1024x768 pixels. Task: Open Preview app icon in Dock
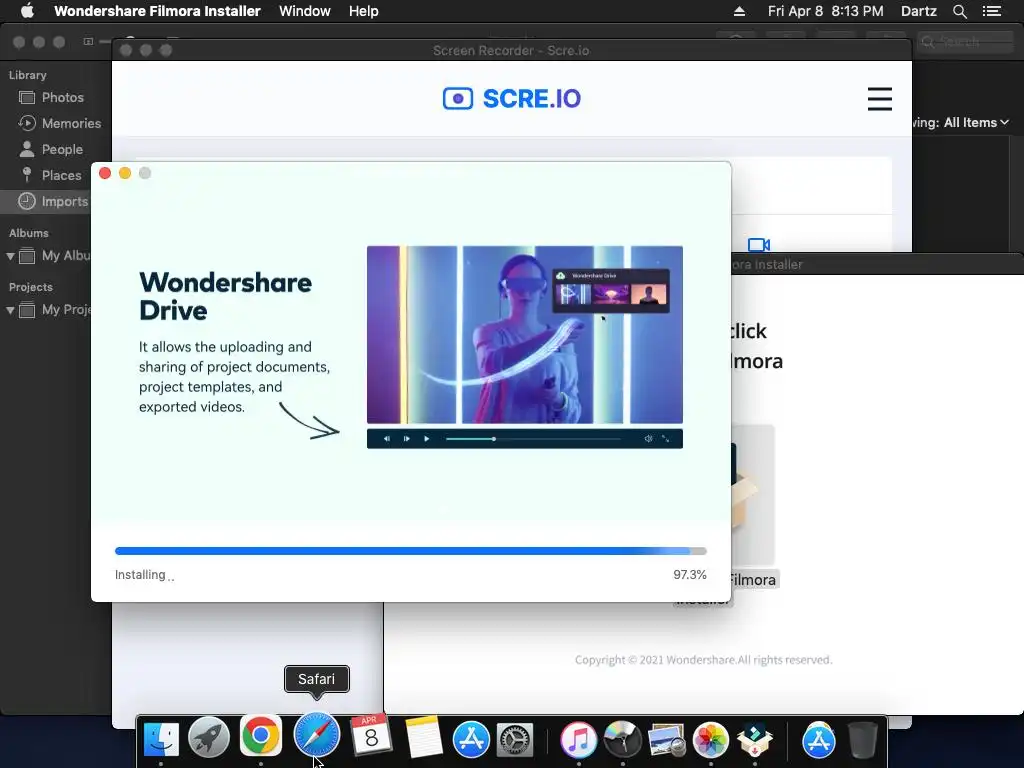666,741
